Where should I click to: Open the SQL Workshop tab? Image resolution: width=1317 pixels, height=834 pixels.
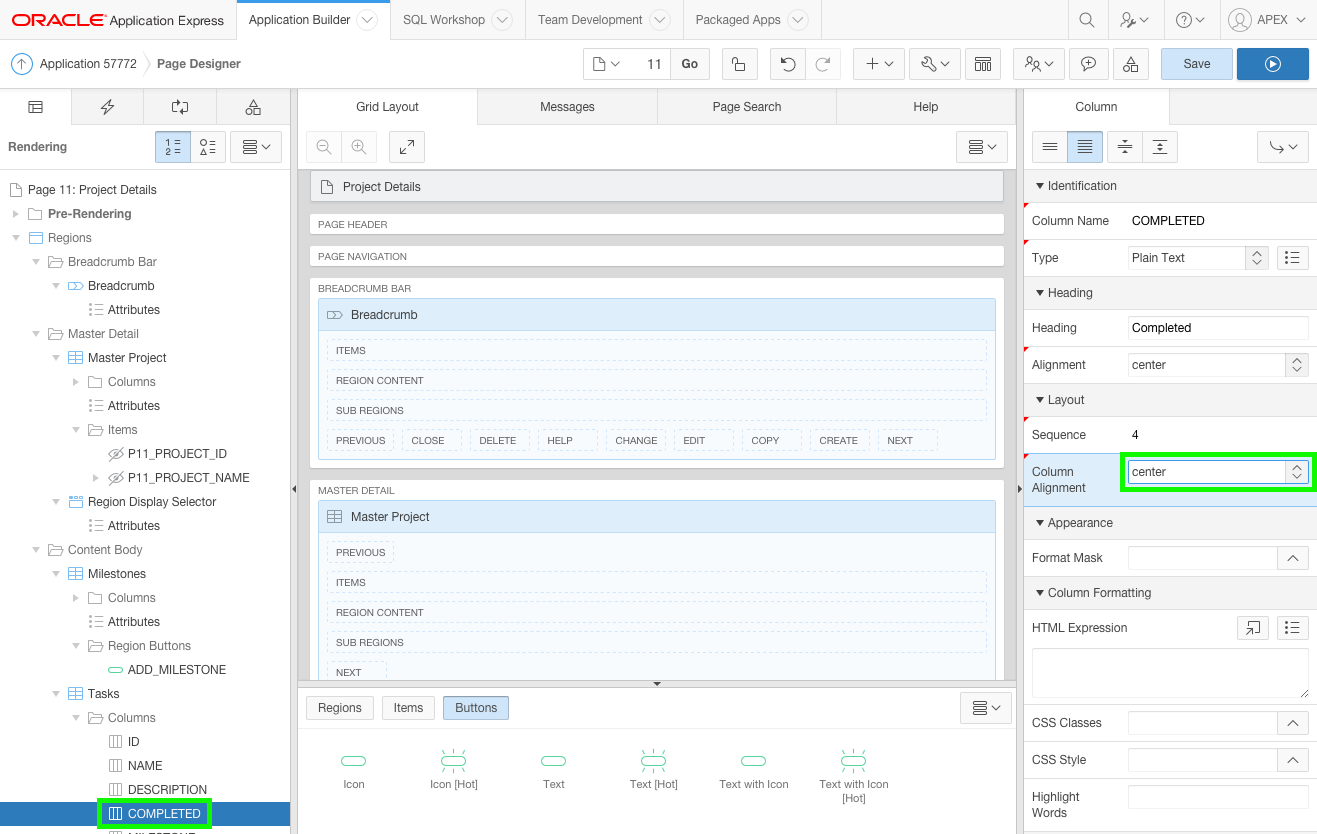pos(444,20)
